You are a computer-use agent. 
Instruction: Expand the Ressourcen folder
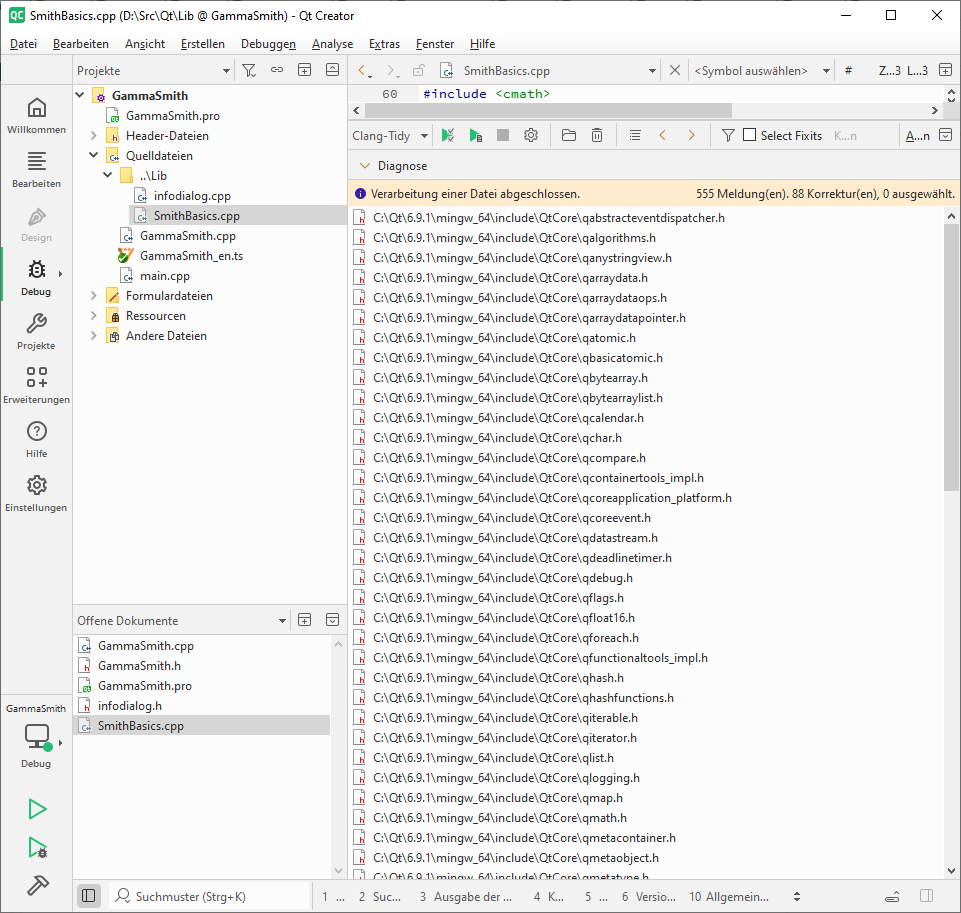pyautogui.click(x=94, y=316)
